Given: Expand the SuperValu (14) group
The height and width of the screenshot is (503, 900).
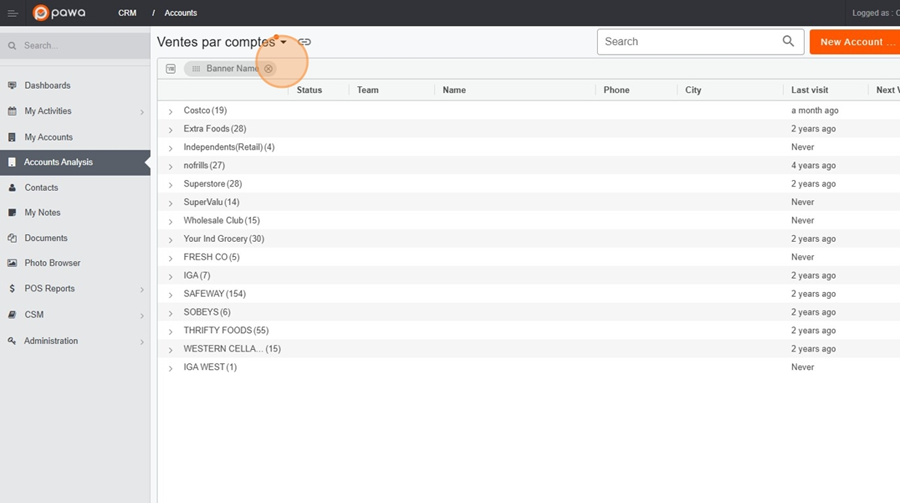Looking at the screenshot, I should coord(170,203).
